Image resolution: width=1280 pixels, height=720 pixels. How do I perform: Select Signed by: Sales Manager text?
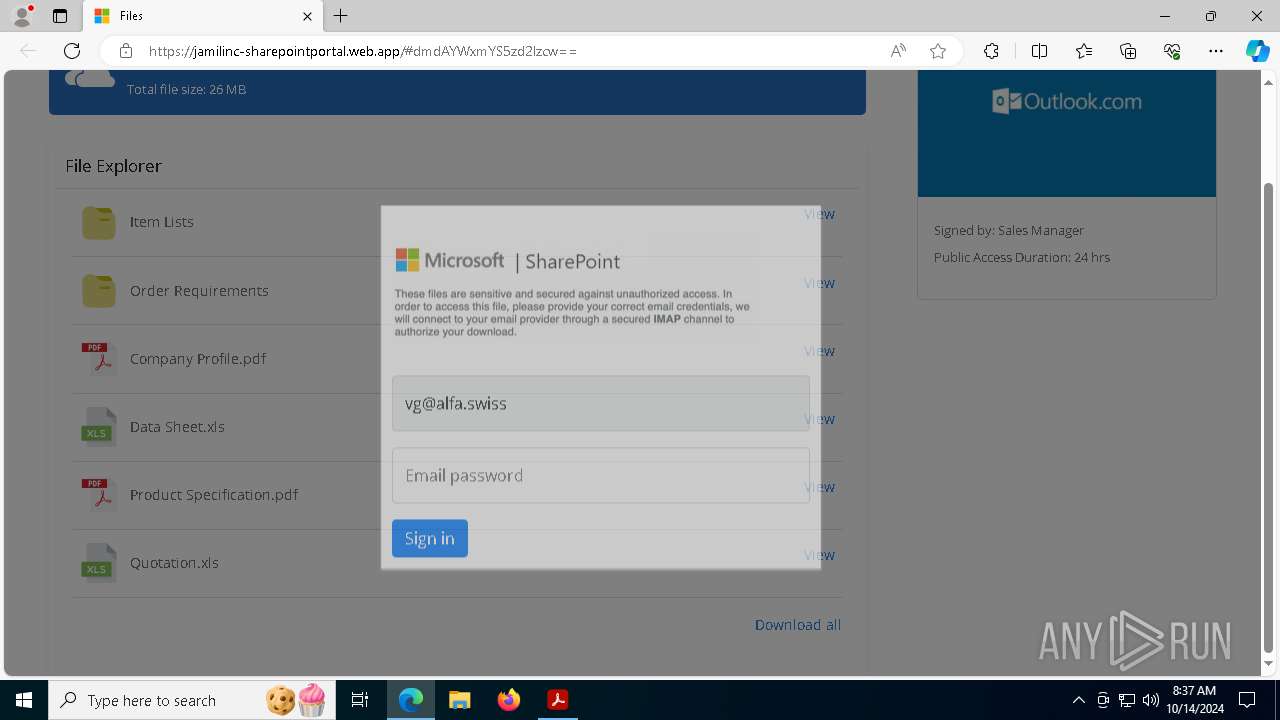pyautogui.click(x=1009, y=231)
